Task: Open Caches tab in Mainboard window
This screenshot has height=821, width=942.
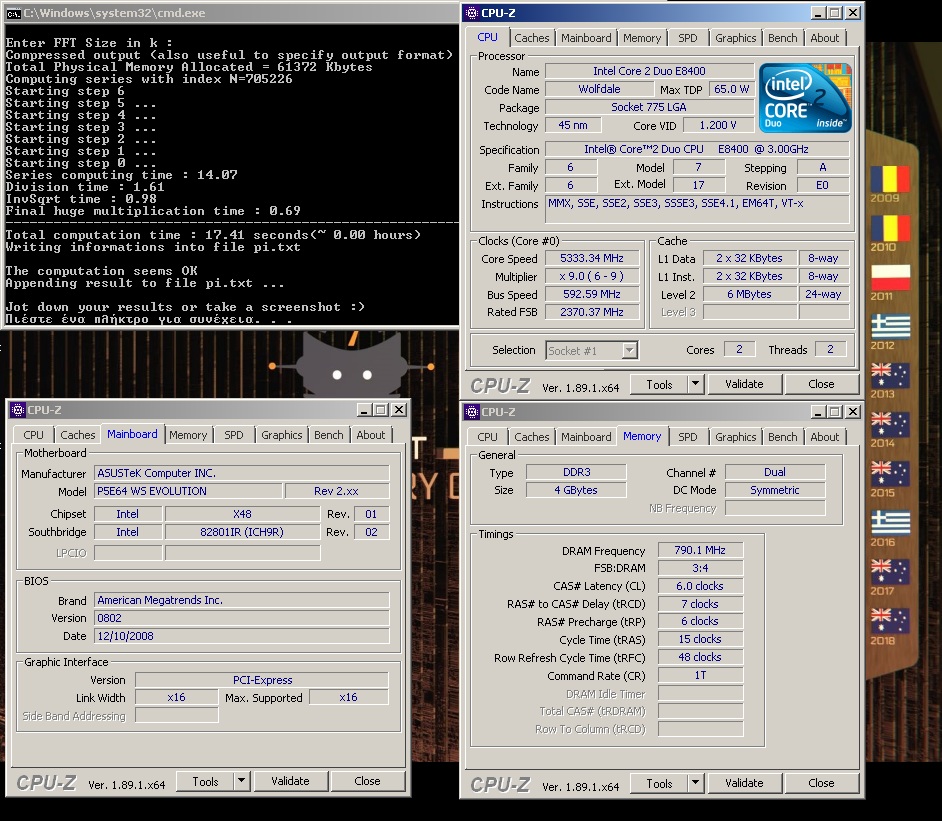Action: tap(77, 435)
